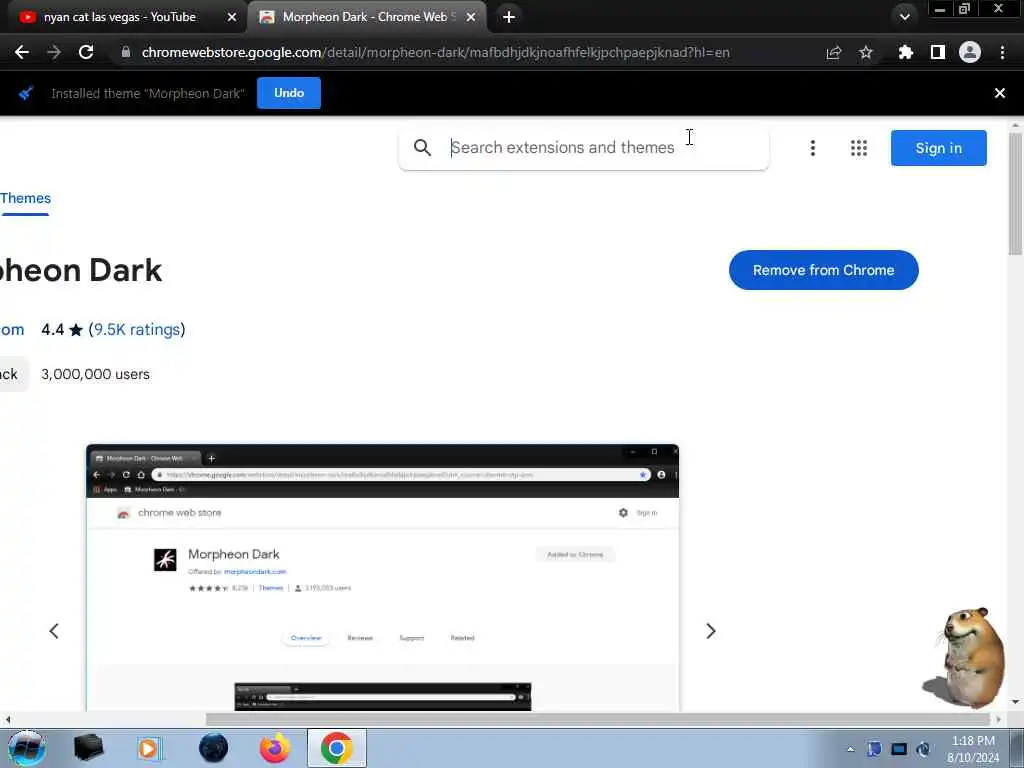Open the side panel icon
This screenshot has height=768, width=1024.
(x=937, y=52)
